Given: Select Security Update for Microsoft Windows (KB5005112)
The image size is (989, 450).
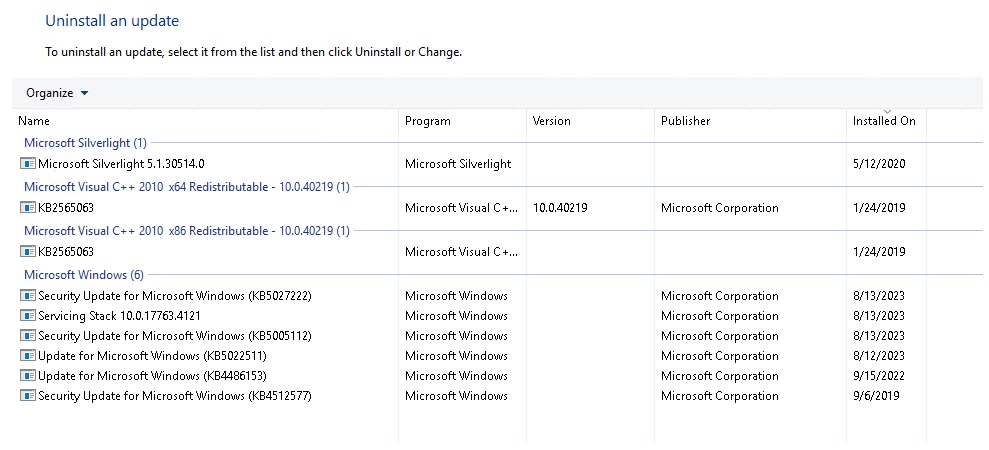Looking at the screenshot, I should click(175, 336).
